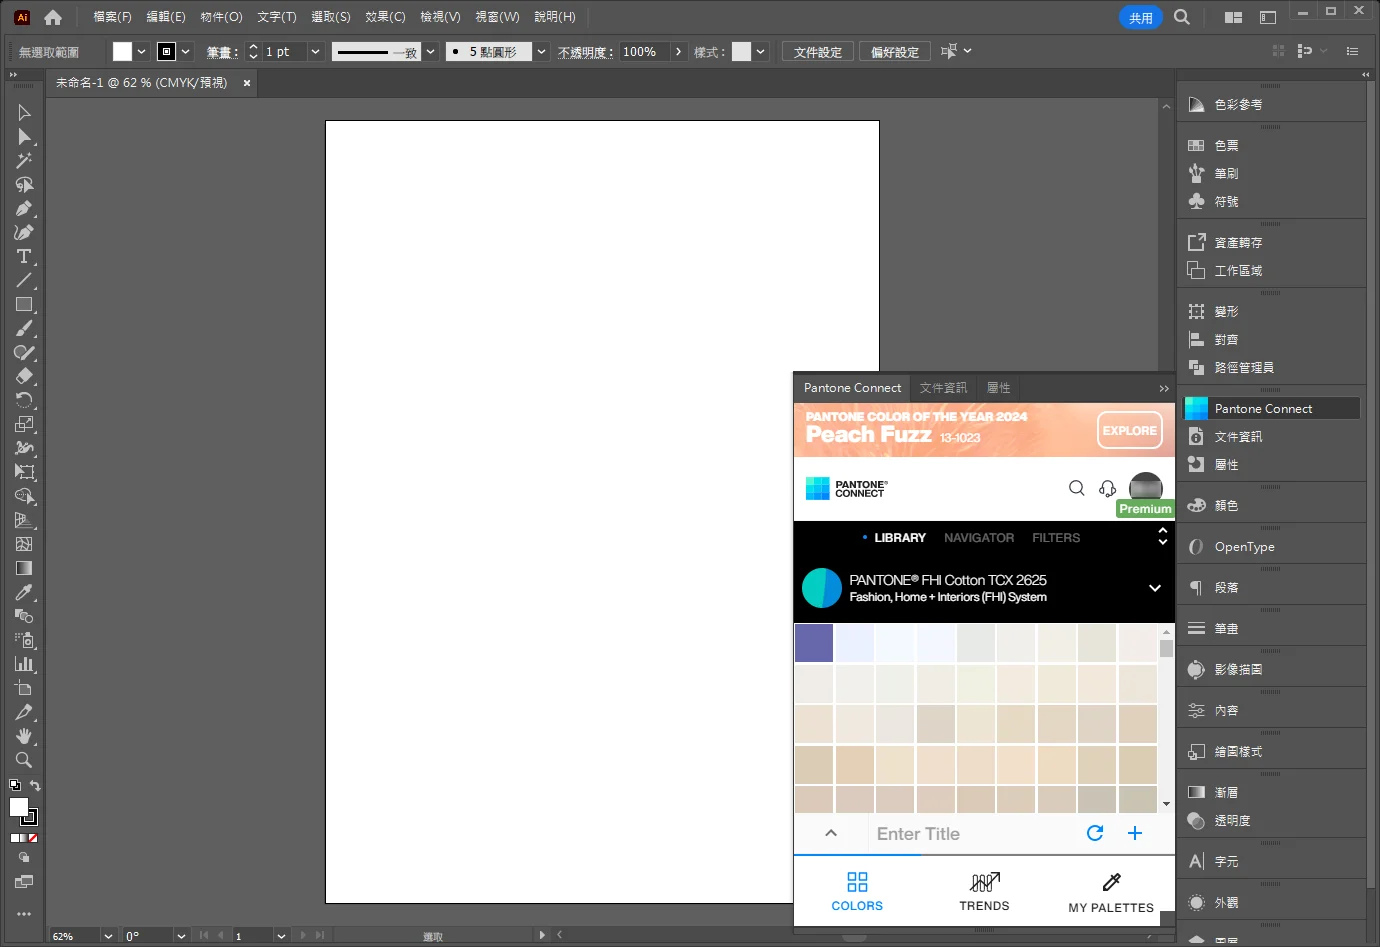Open the zoom level dropdown at 62%
The image size is (1380, 947).
108,936
